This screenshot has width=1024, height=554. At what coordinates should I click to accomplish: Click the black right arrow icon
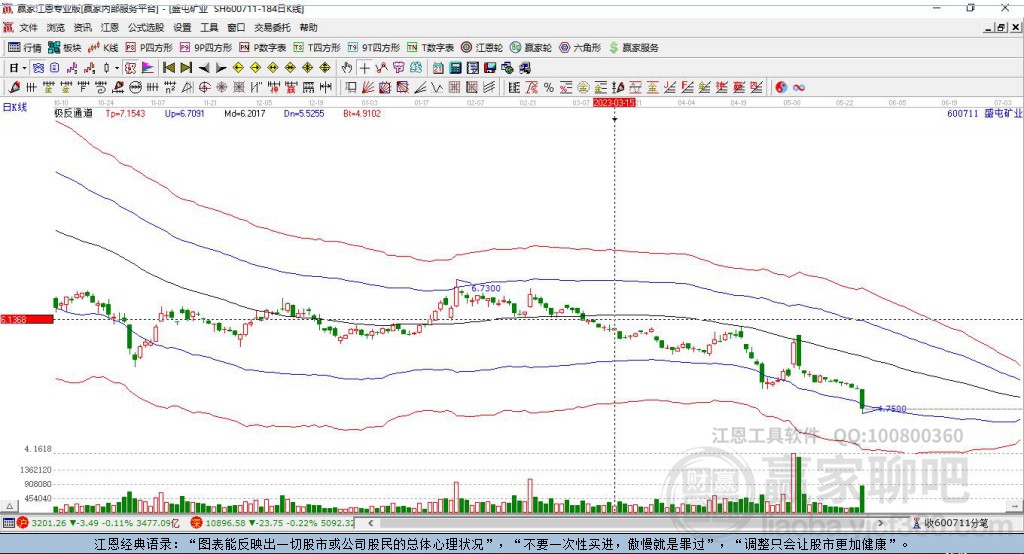(221, 68)
